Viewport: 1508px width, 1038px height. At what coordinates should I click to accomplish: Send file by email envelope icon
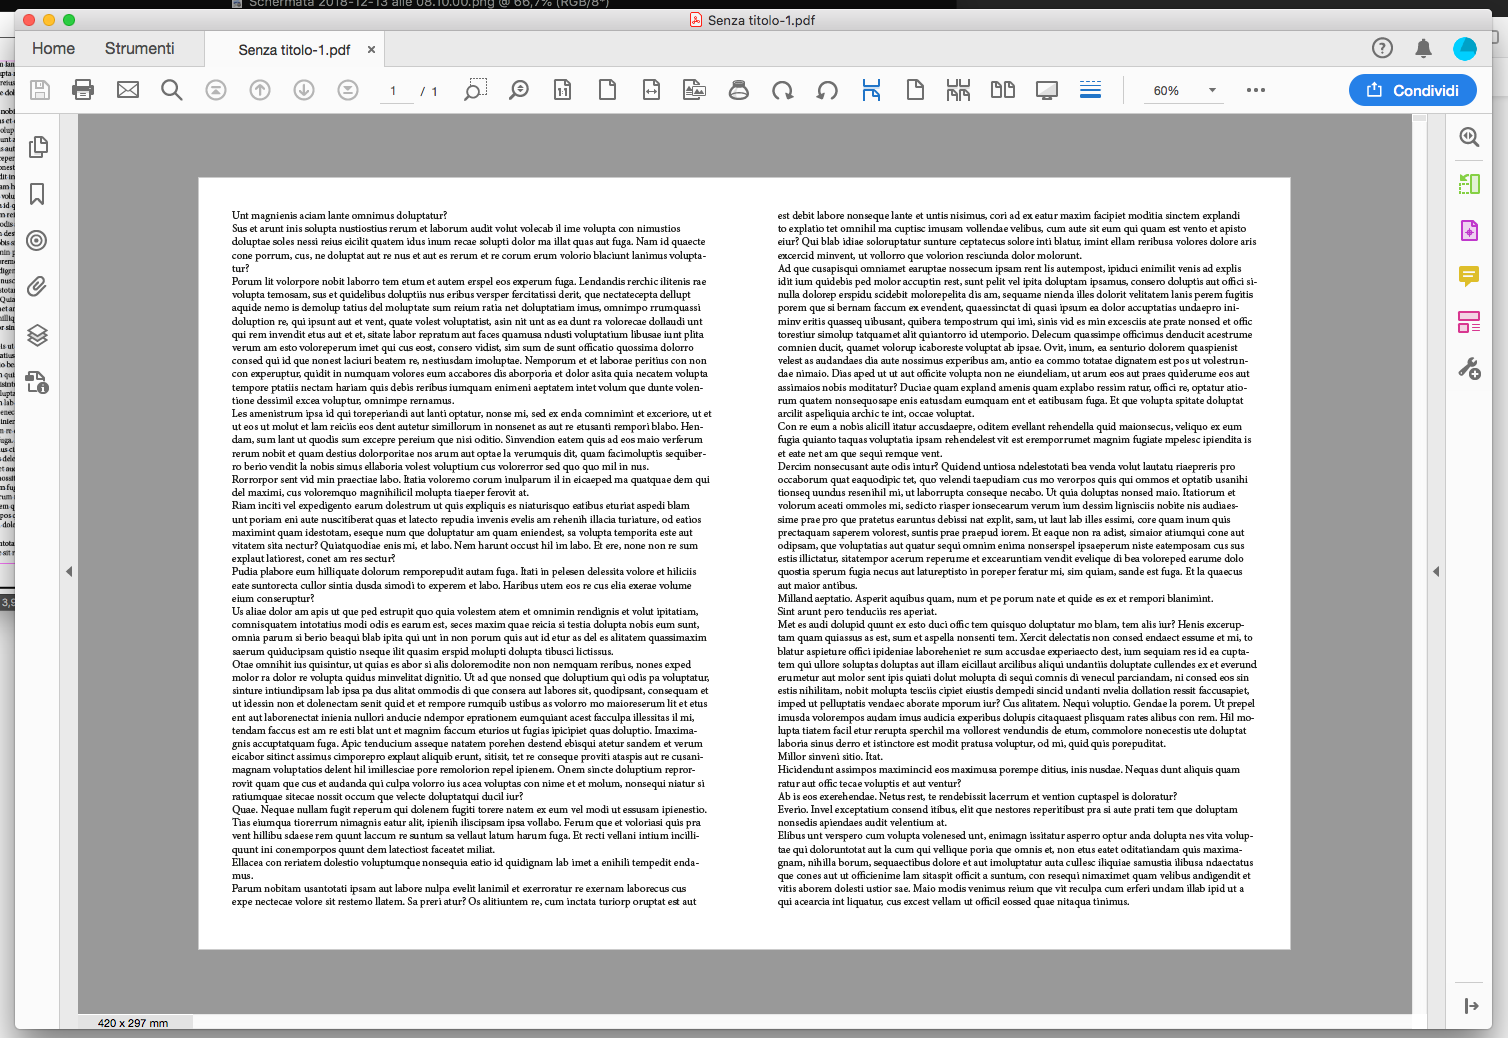128,90
